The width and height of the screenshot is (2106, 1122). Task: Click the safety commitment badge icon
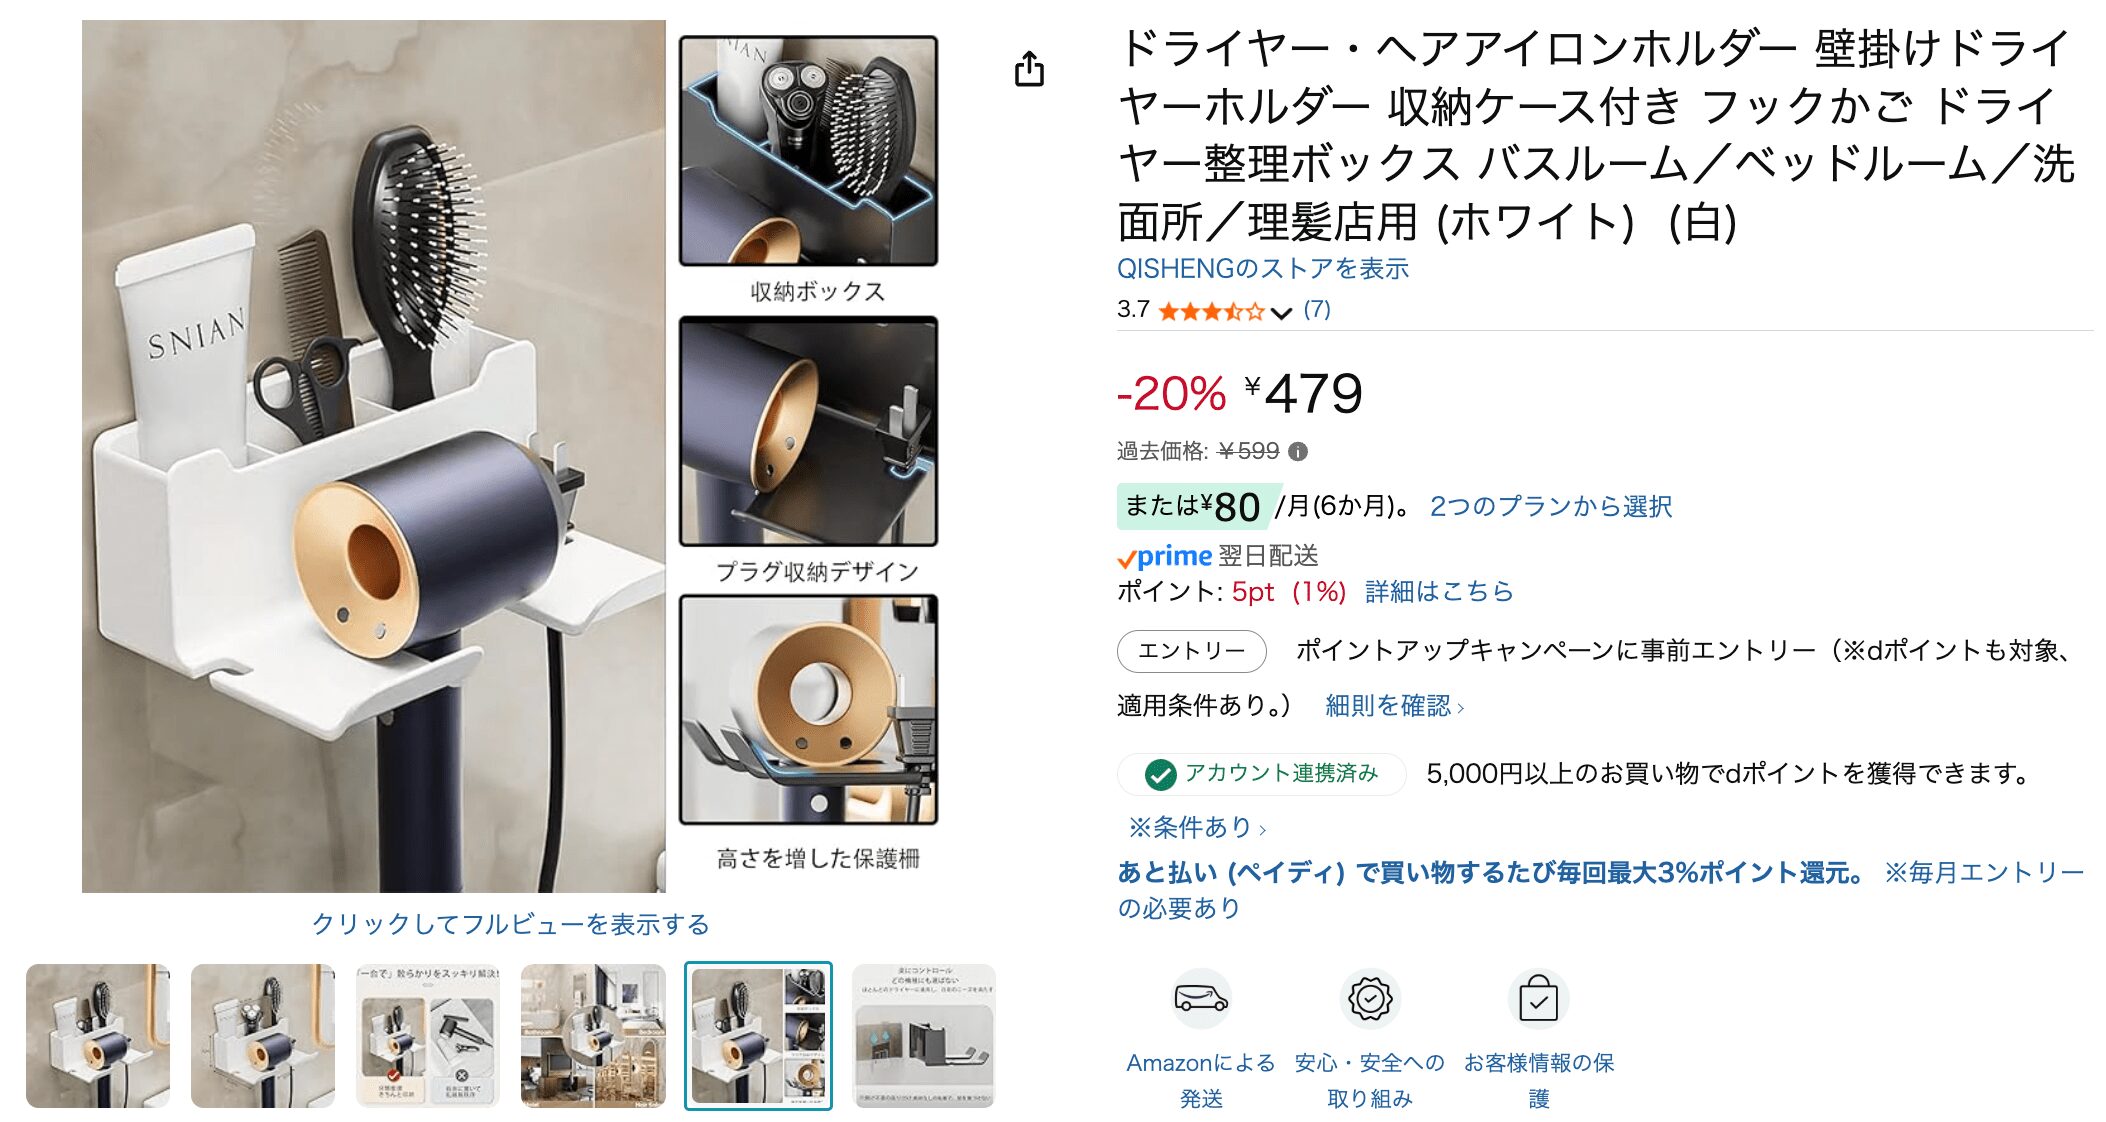point(1370,998)
